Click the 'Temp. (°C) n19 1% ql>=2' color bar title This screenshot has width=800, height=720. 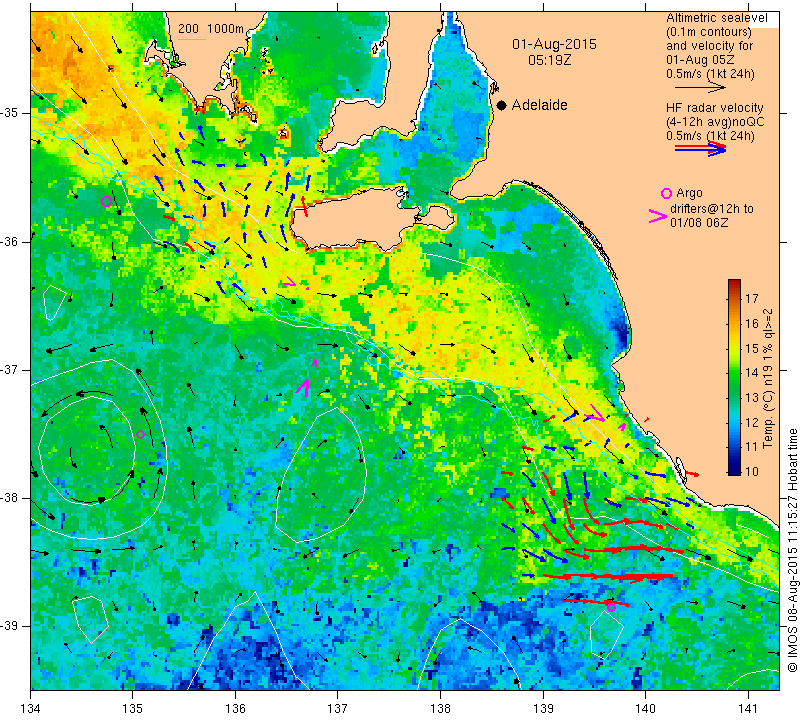point(768,378)
